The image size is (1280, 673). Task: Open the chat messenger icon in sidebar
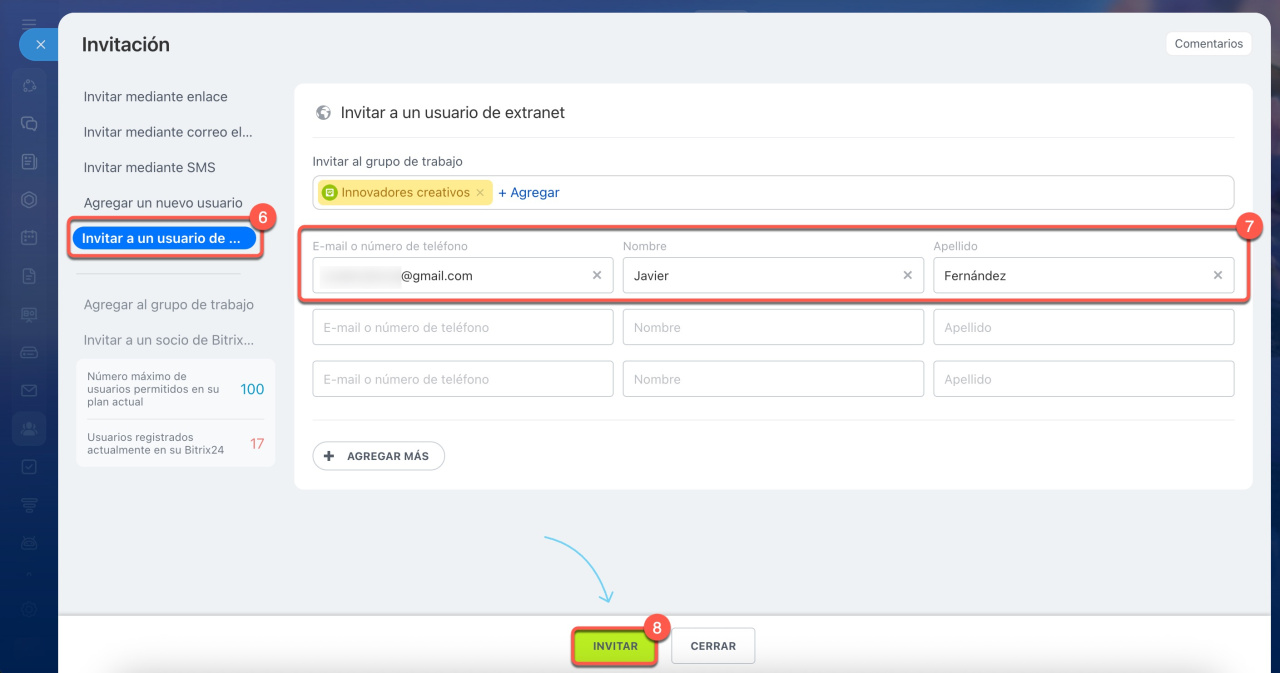tap(29, 124)
